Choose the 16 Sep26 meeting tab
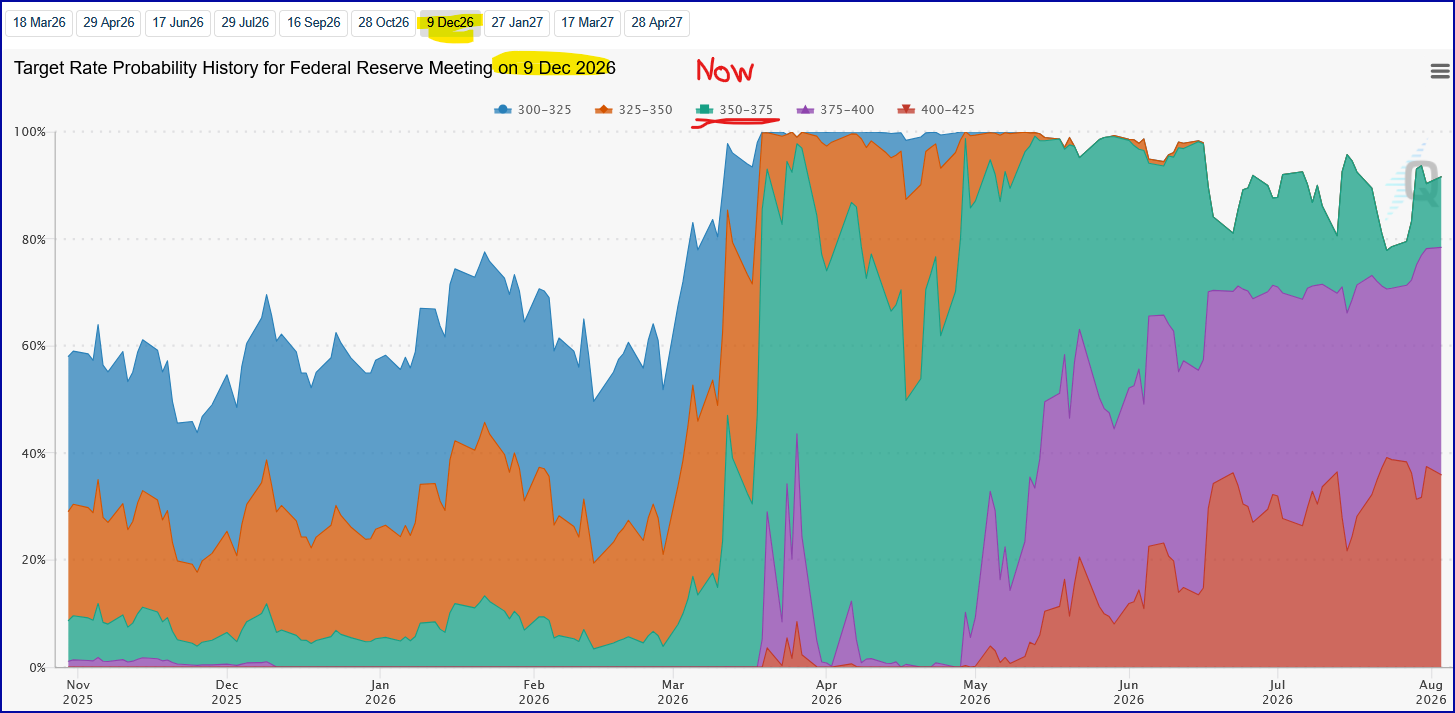This screenshot has height=713, width=1455. click(313, 23)
